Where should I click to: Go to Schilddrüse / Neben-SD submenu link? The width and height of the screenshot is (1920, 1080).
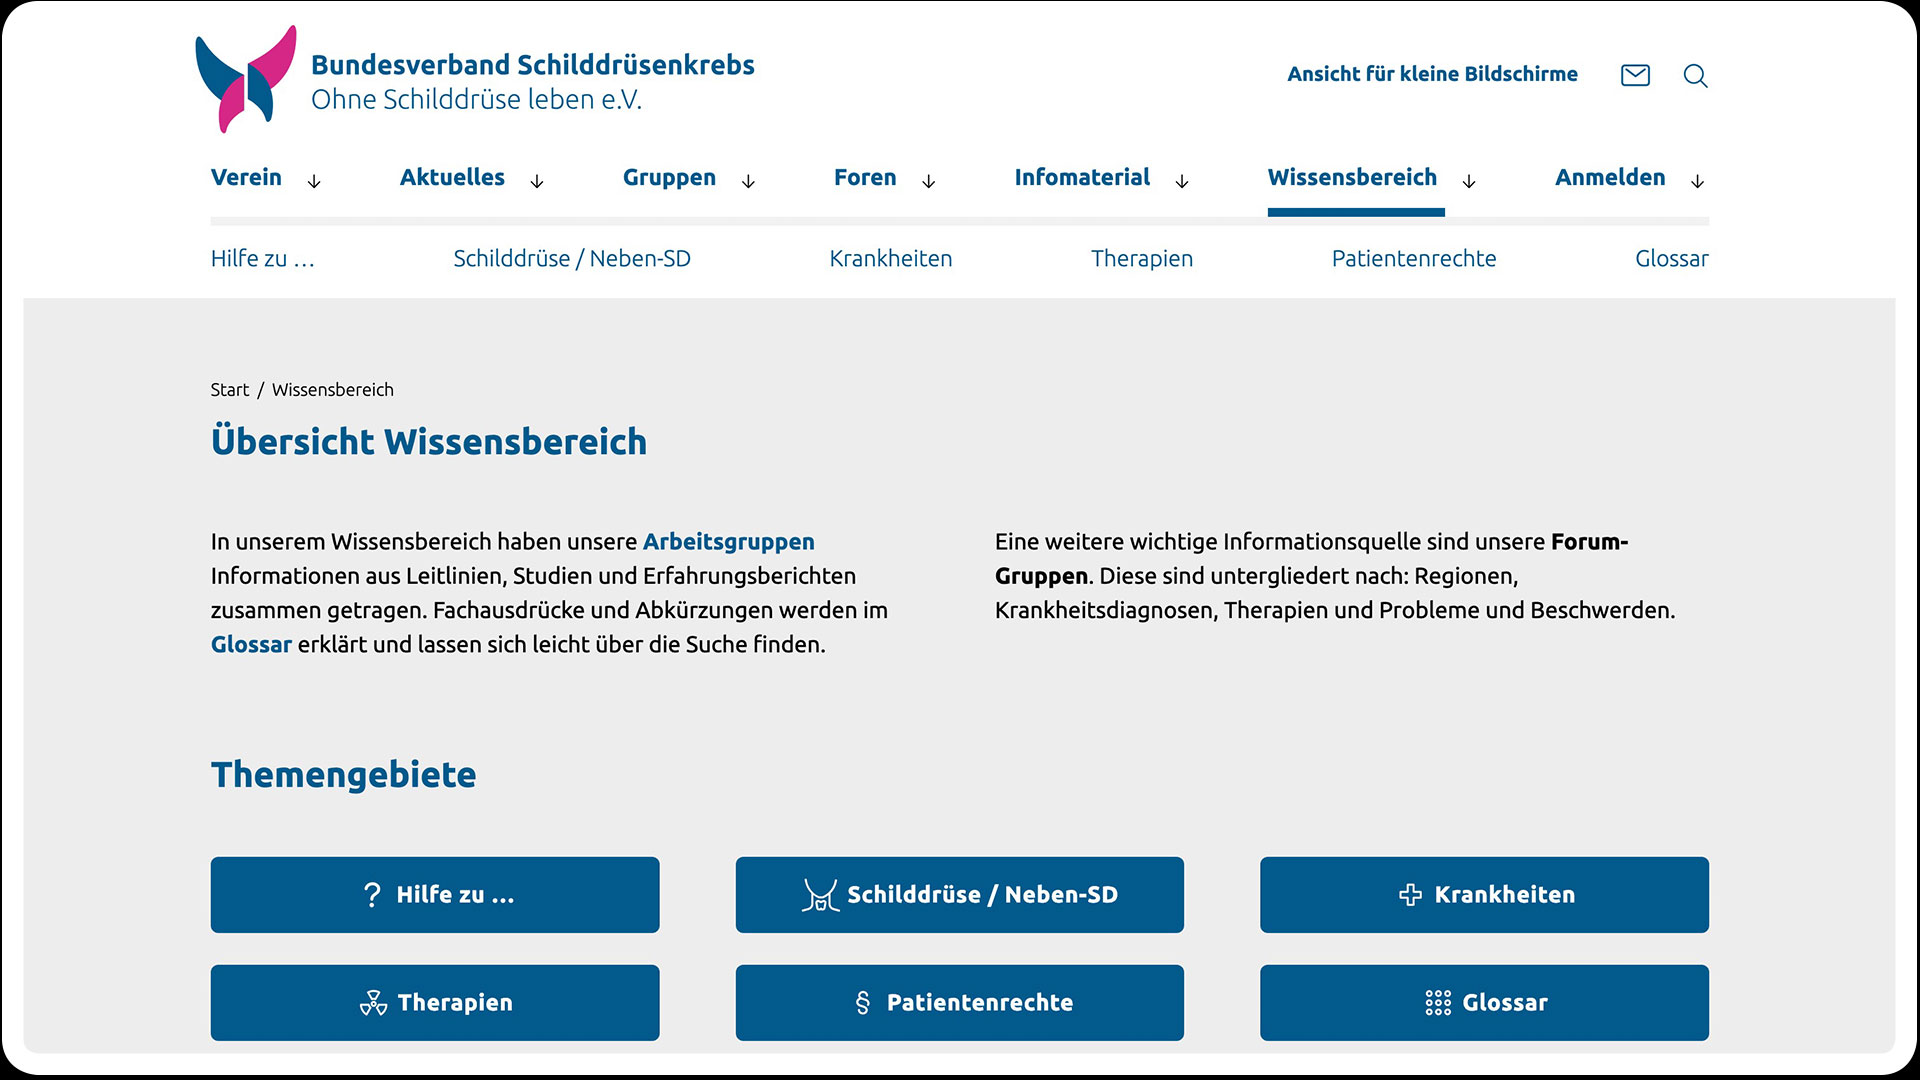coord(572,258)
